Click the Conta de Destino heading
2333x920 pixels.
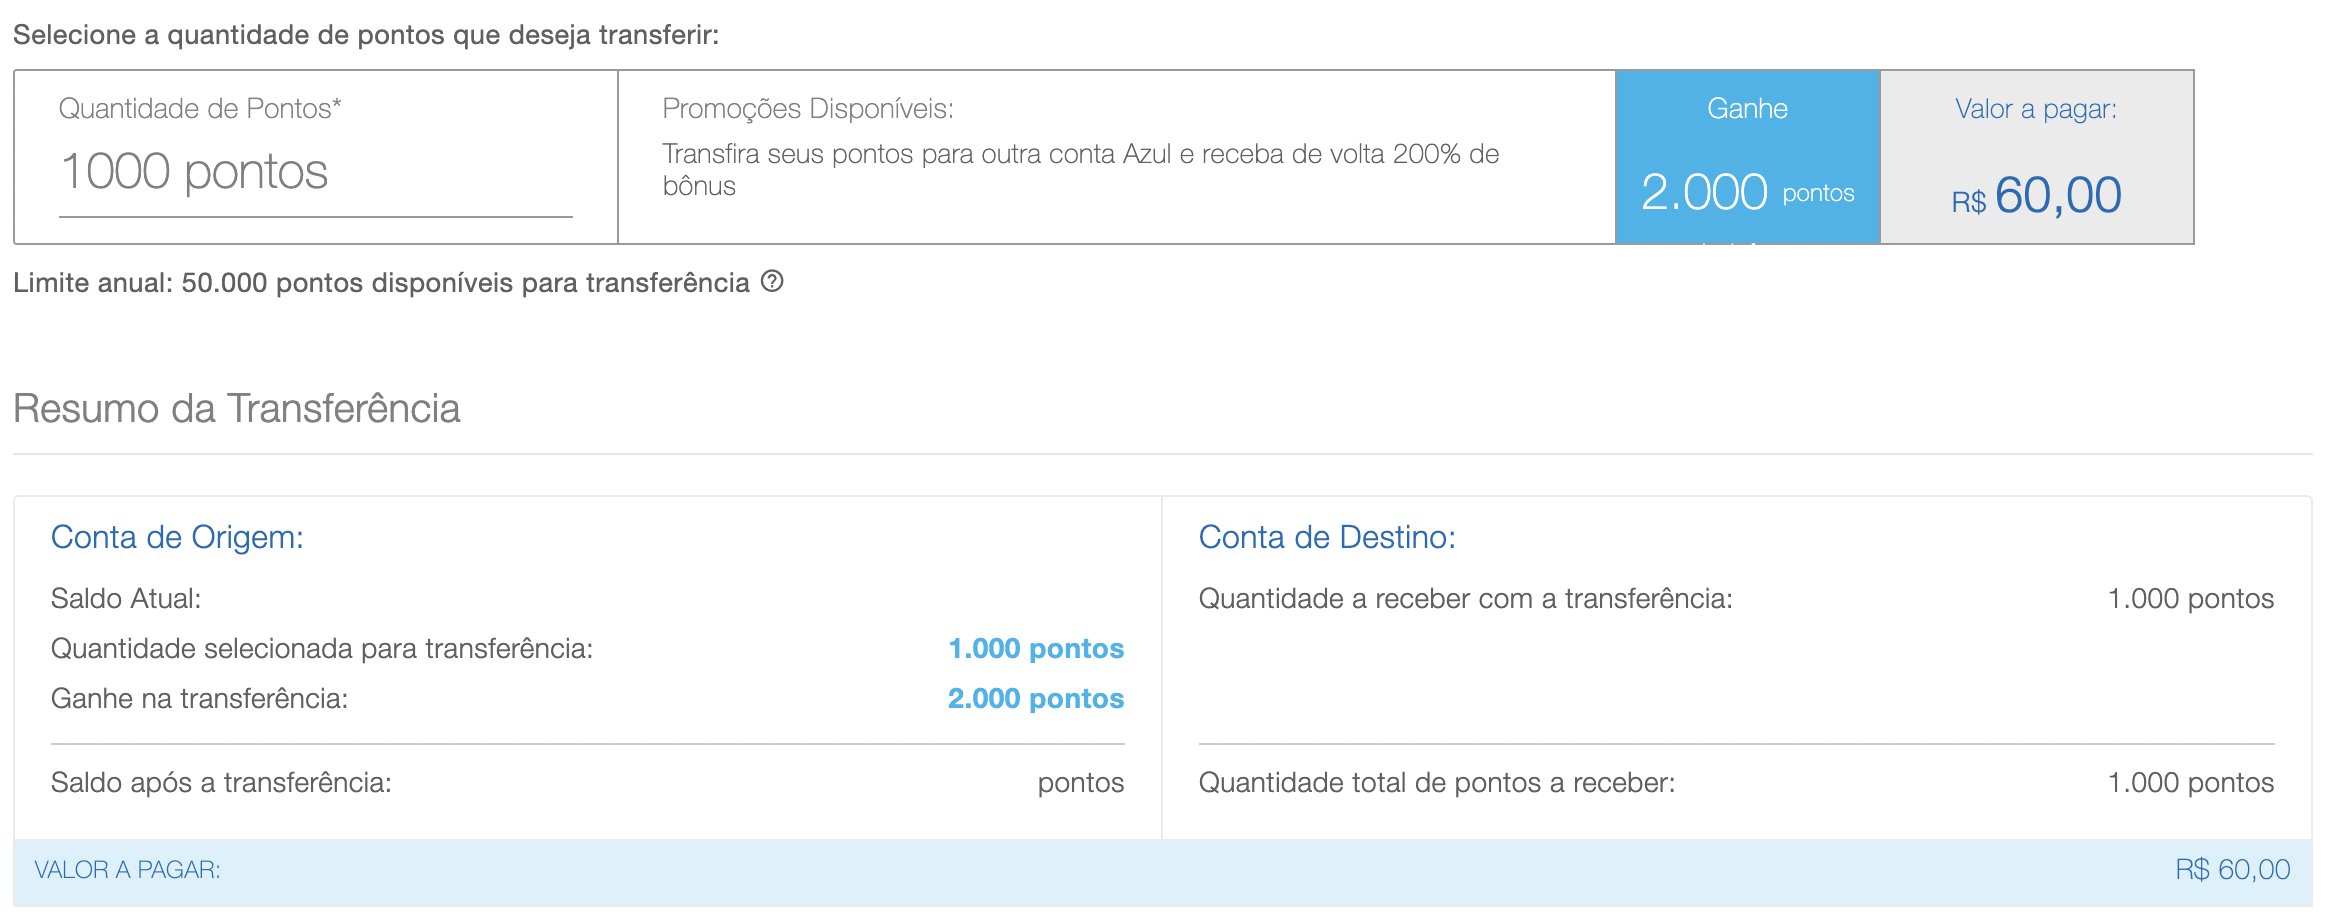[1327, 537]
